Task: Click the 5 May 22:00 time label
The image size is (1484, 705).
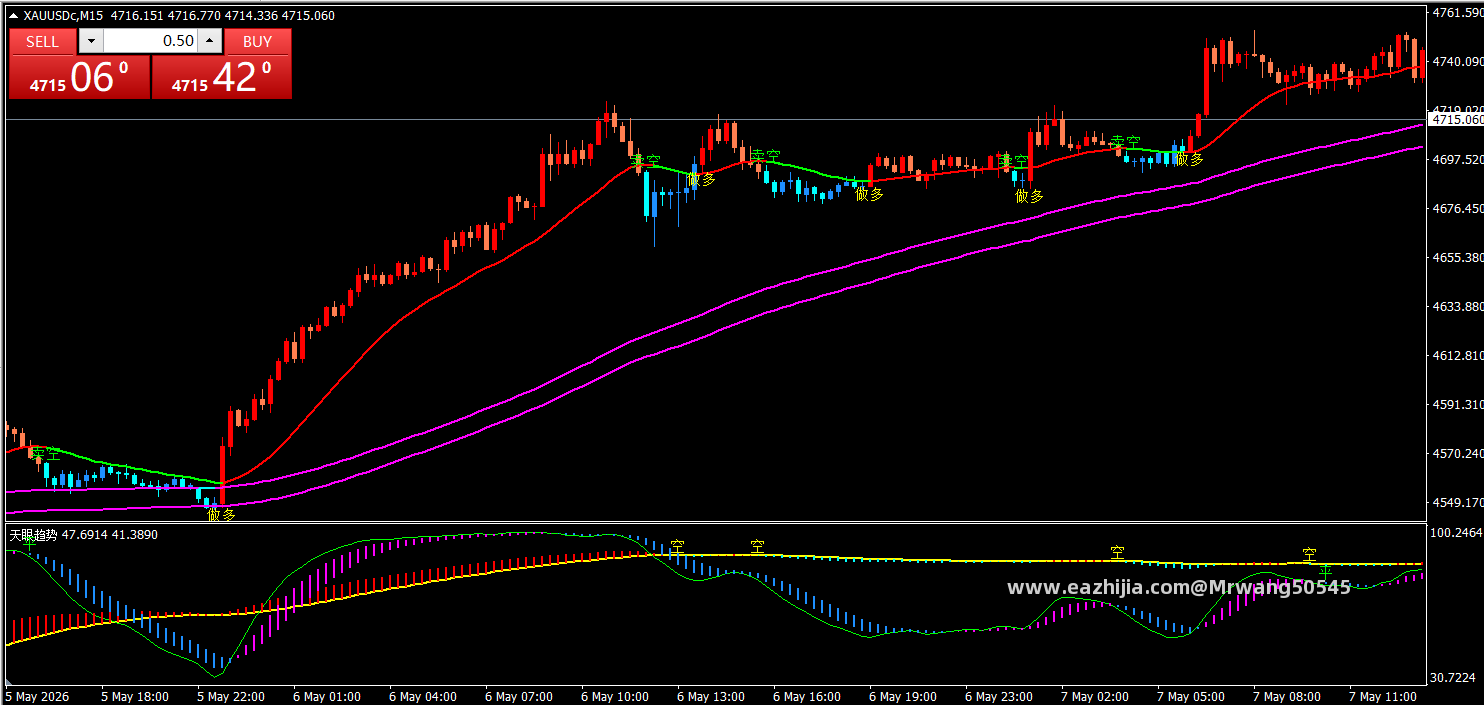Action: 231,696
